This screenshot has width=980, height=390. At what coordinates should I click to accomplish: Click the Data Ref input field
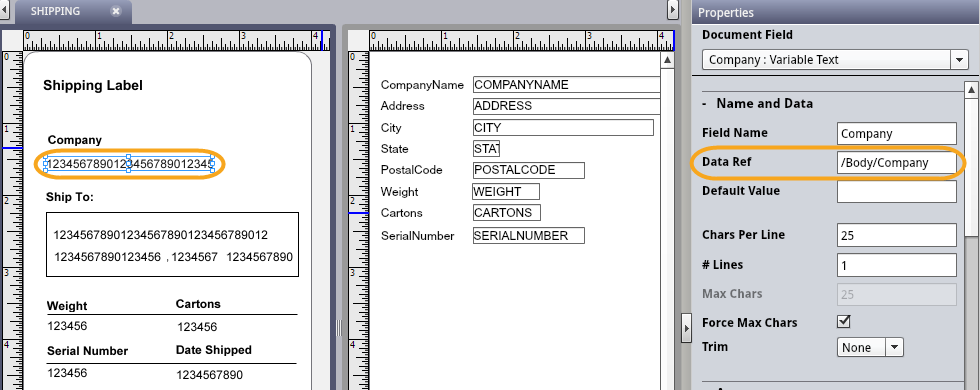coord(897,162)
